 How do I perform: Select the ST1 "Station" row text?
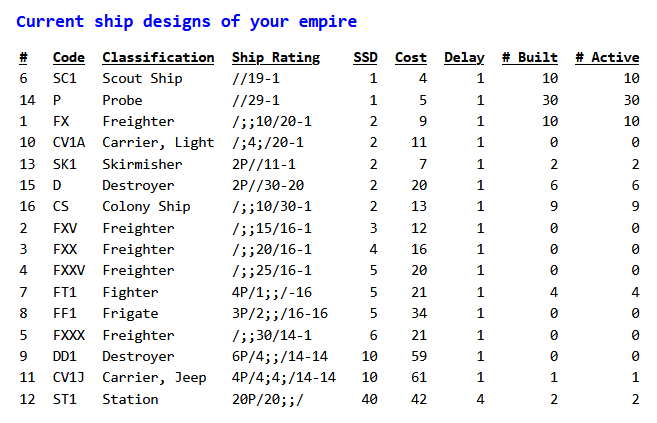click(x=130, y=399)
